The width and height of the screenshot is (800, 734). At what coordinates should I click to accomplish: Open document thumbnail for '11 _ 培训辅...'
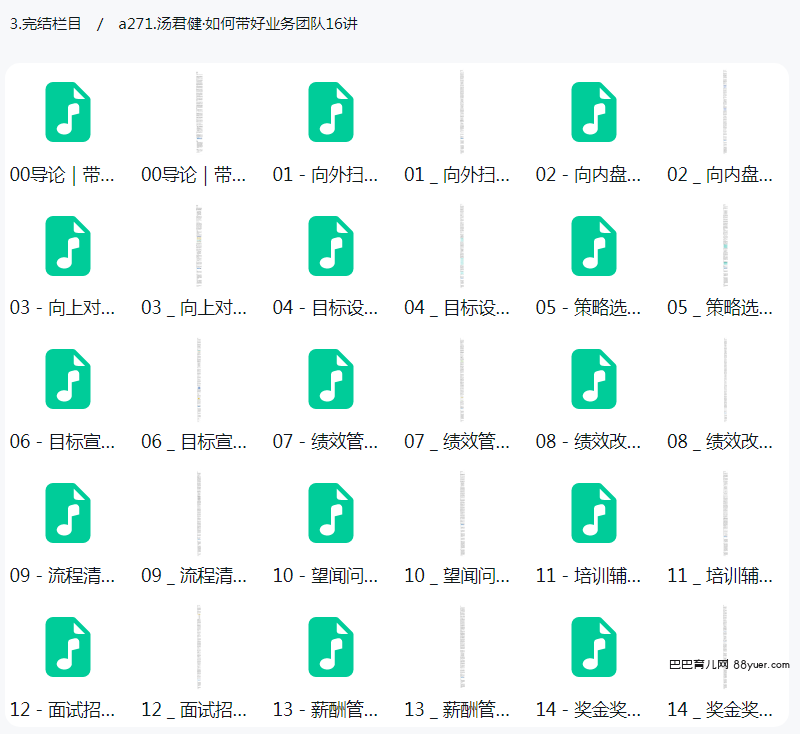pyautogui.click(x=725, y=513)
